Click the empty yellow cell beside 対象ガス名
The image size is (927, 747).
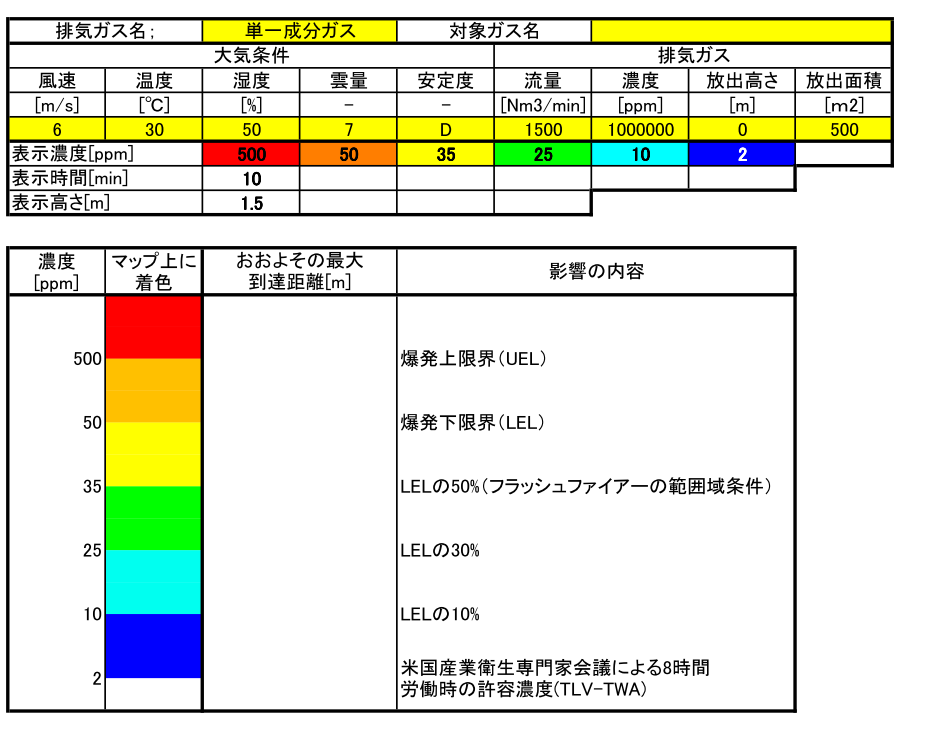click(x=741, y=31)
